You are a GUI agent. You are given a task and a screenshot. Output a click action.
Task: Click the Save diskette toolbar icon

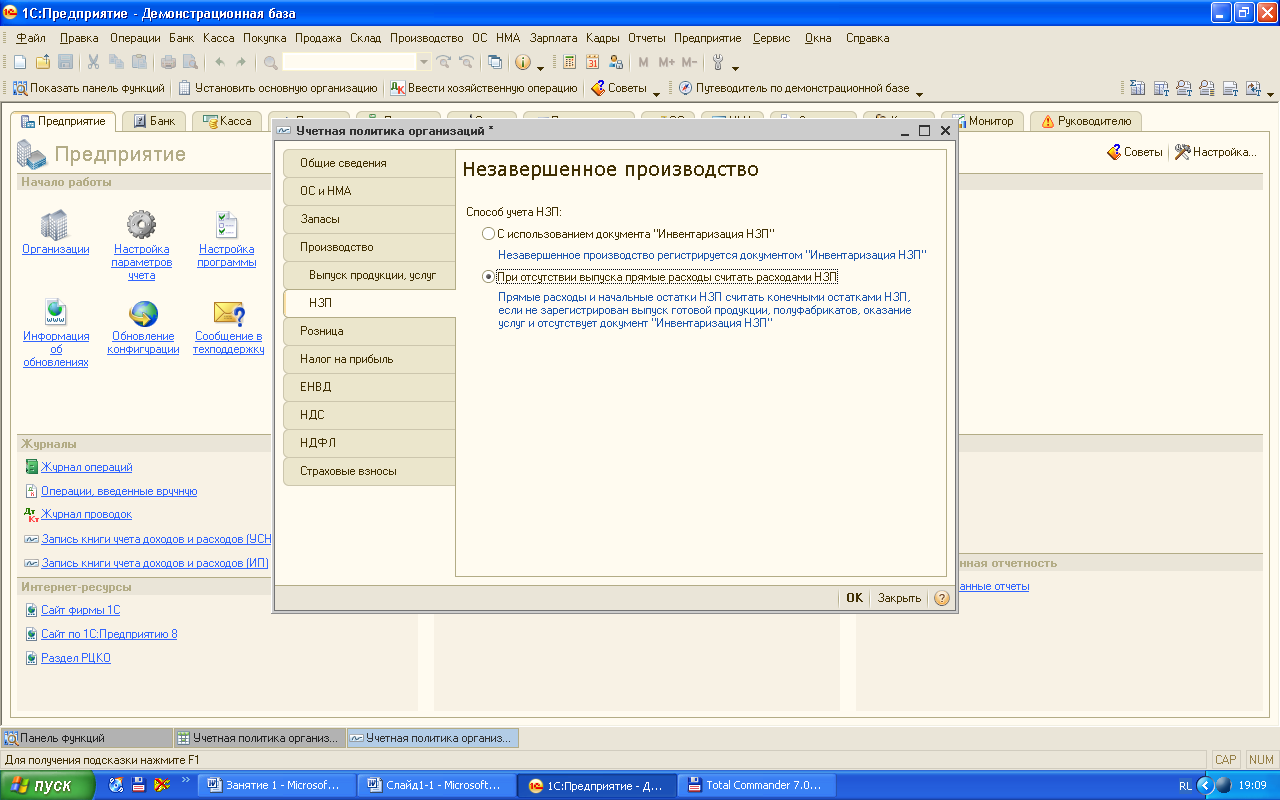pyautogui.click(x=65, y=62)
